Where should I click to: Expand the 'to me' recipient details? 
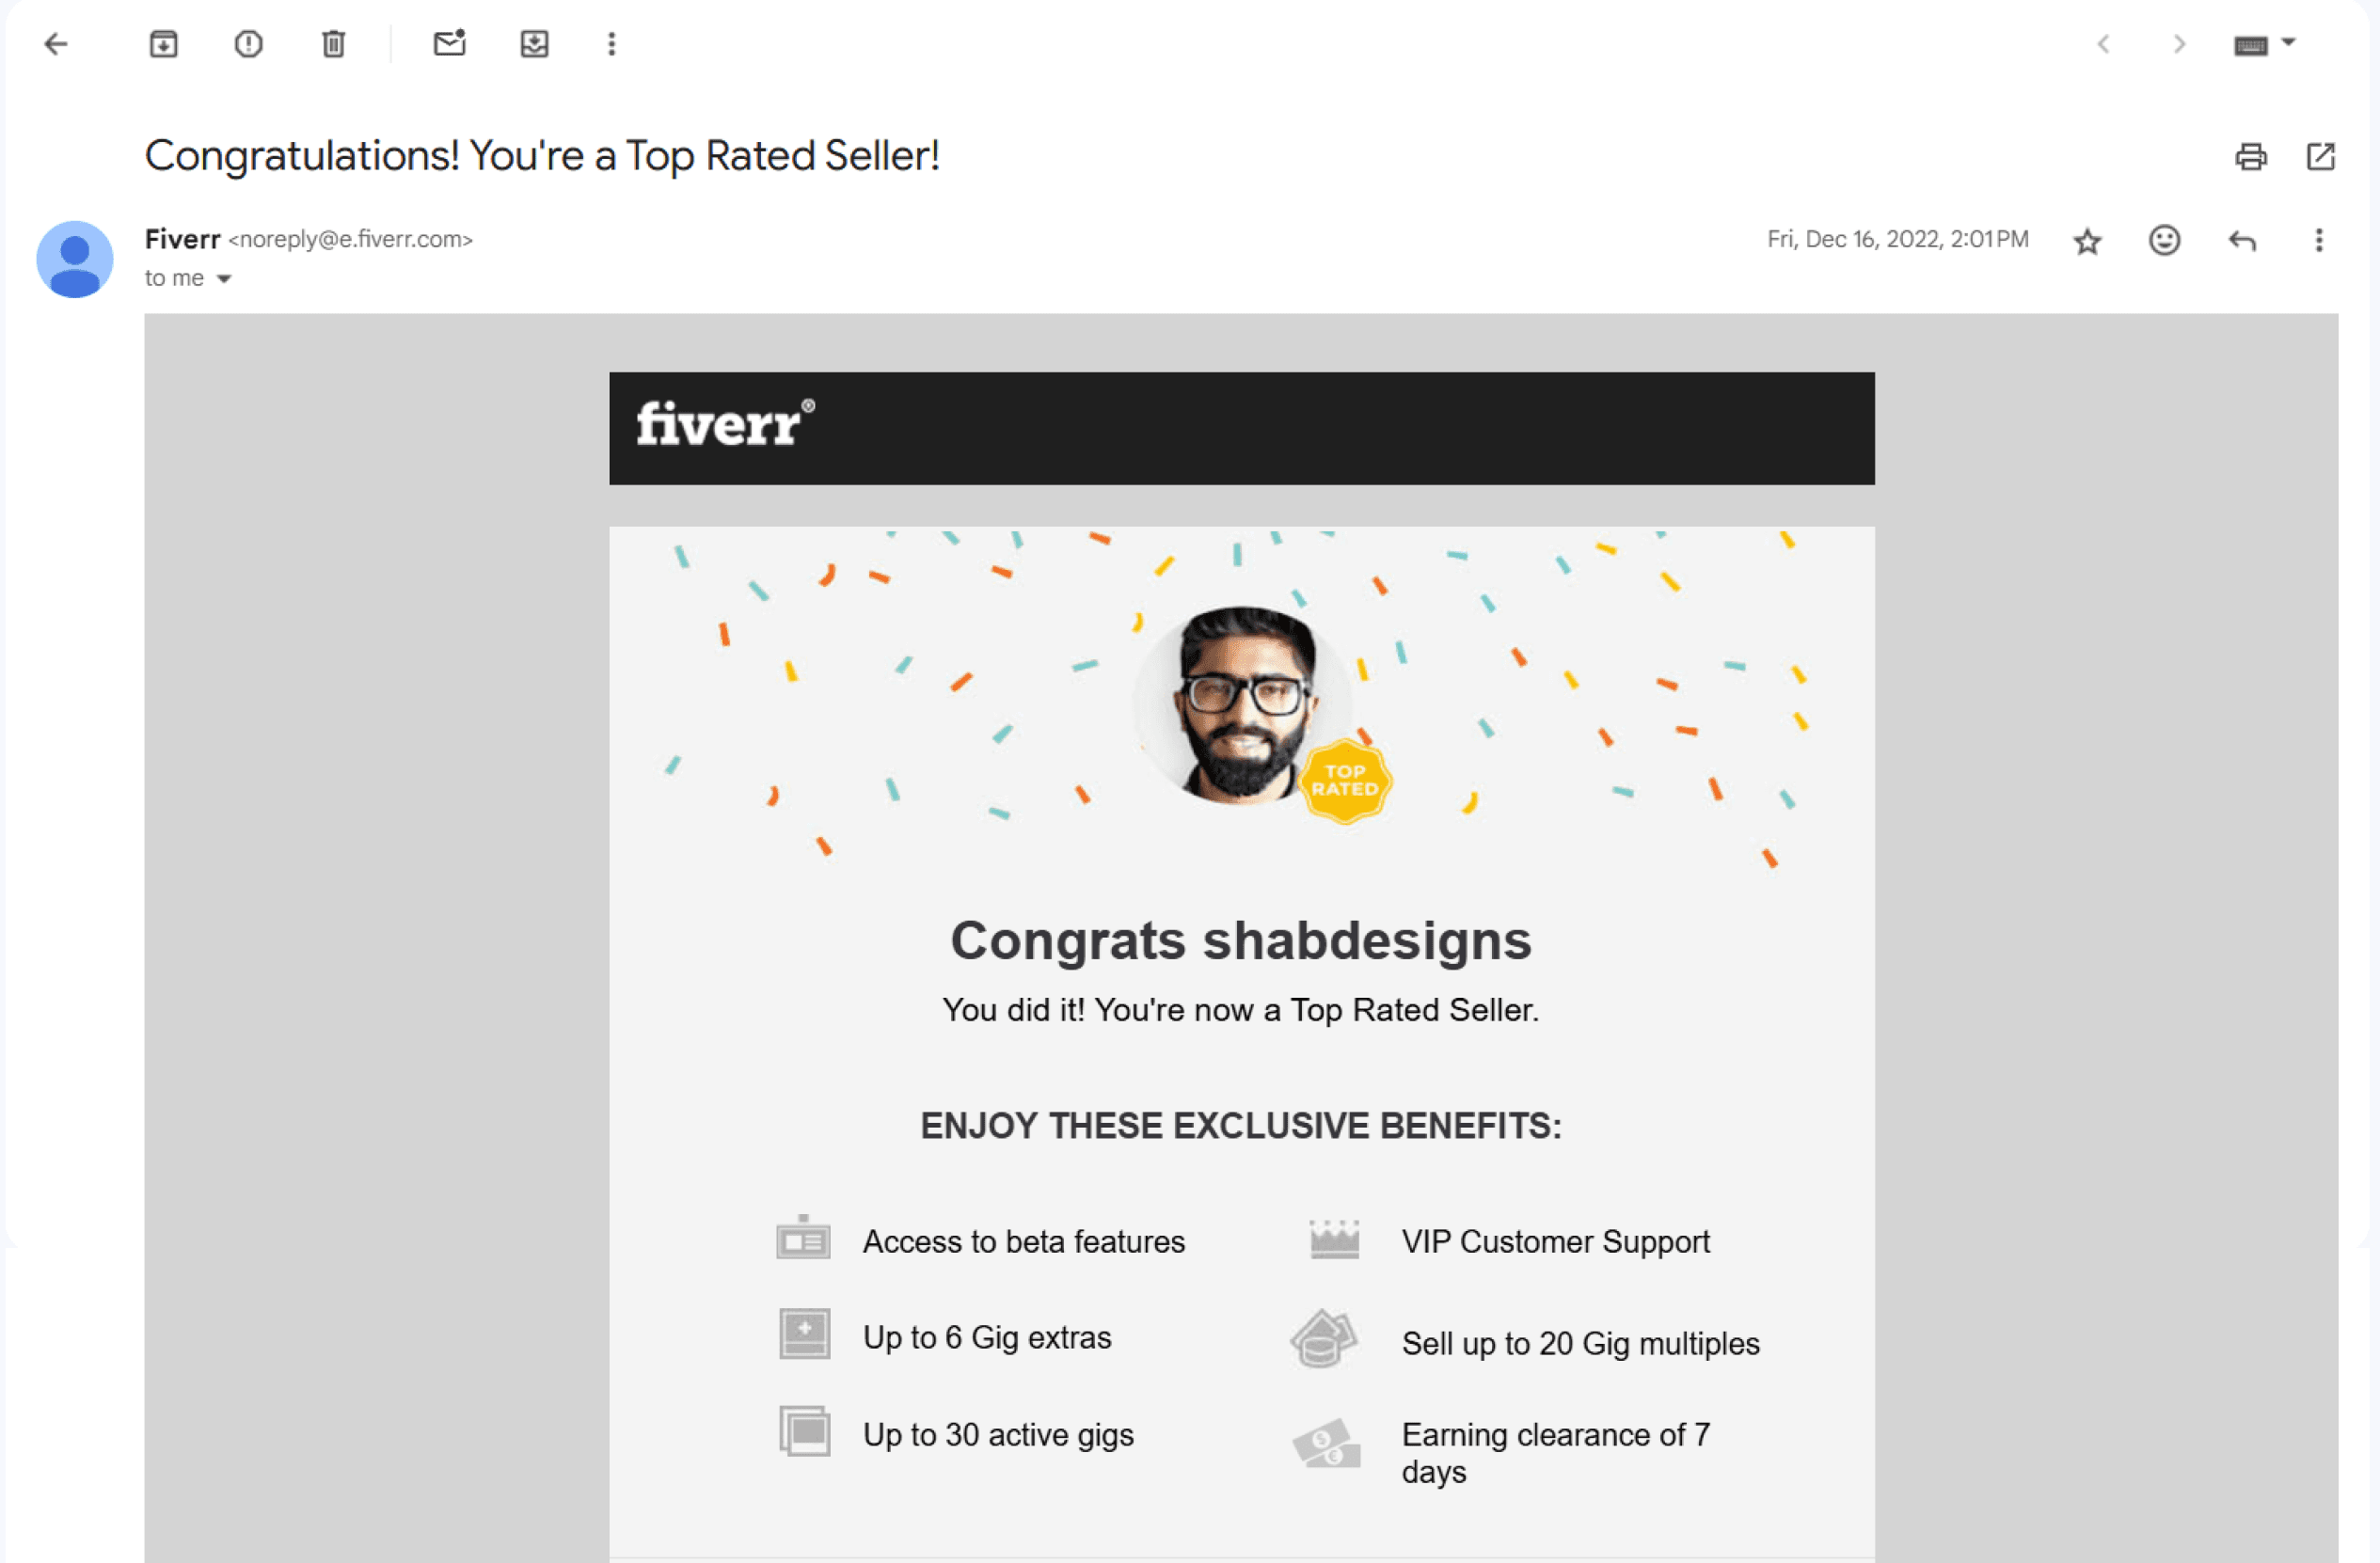(x=224, y=279)
